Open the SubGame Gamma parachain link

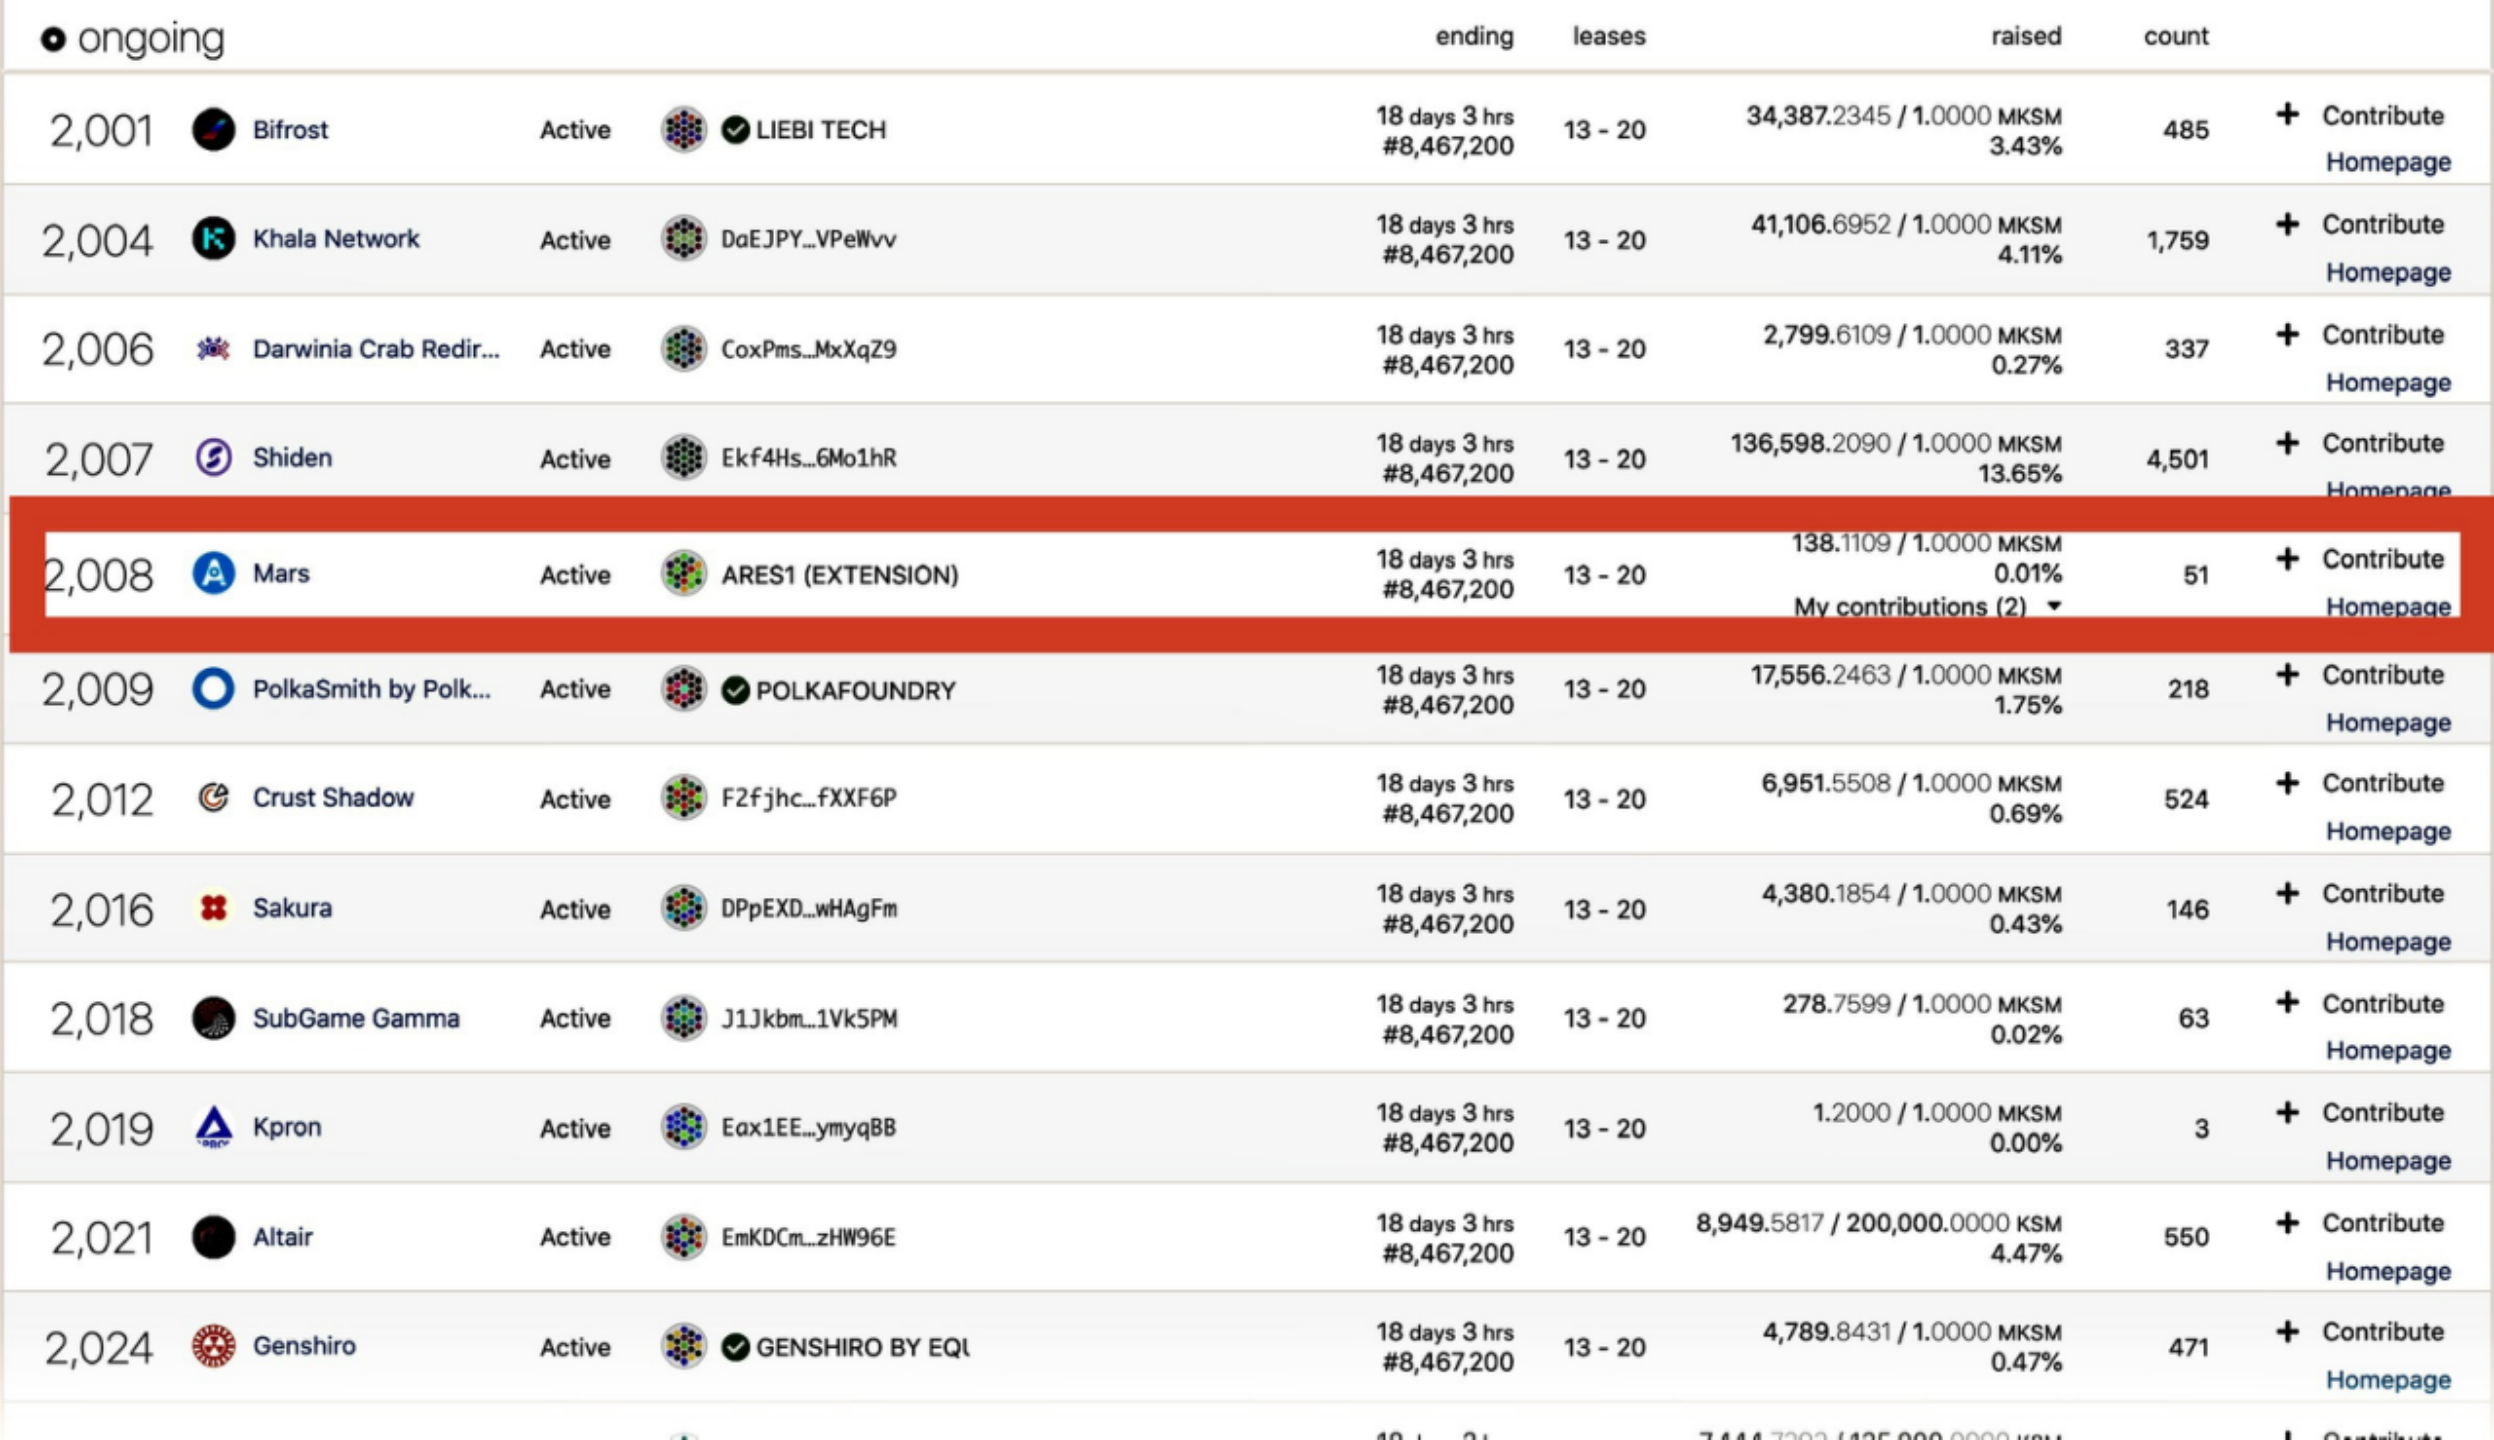coord(356,1018)
